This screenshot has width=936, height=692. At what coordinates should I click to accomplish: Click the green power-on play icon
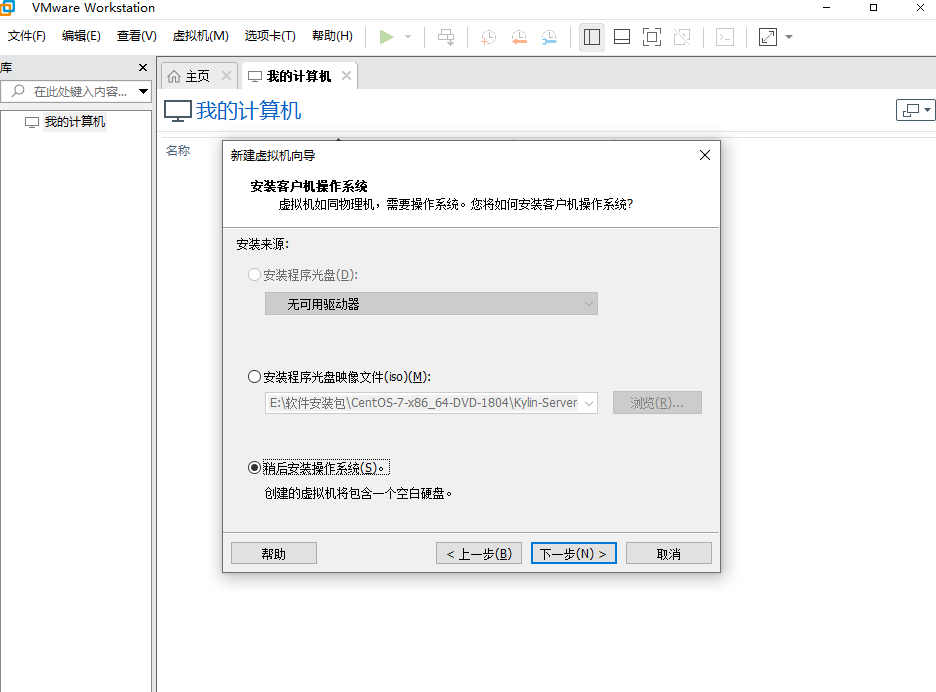(386, 37)
